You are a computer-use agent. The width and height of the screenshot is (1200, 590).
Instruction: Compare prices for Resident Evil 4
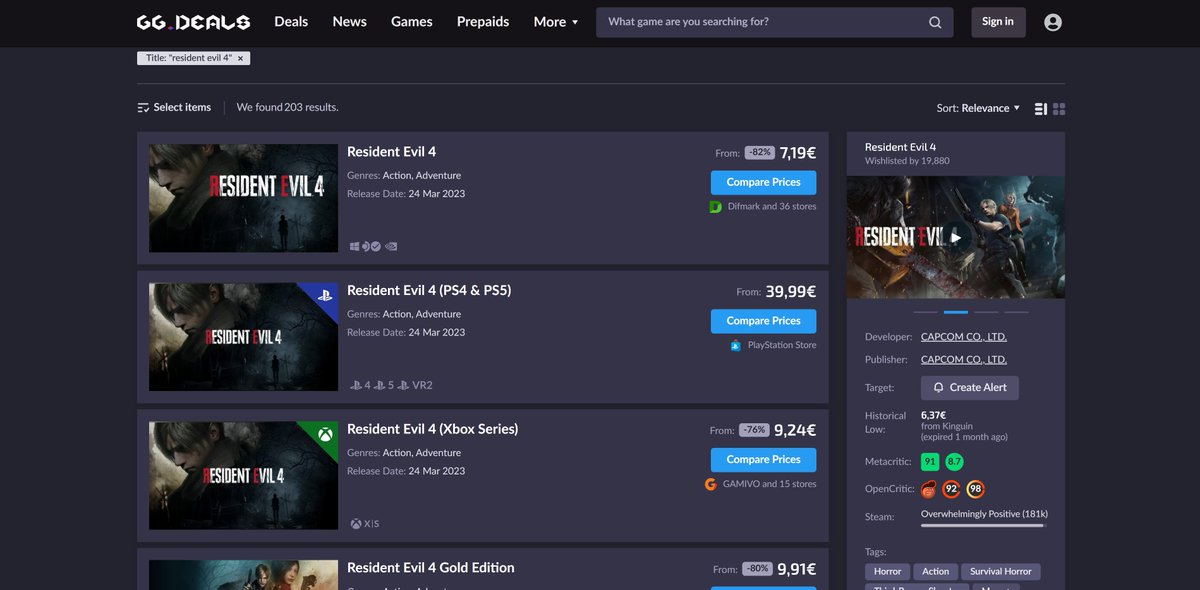[763, 182]
